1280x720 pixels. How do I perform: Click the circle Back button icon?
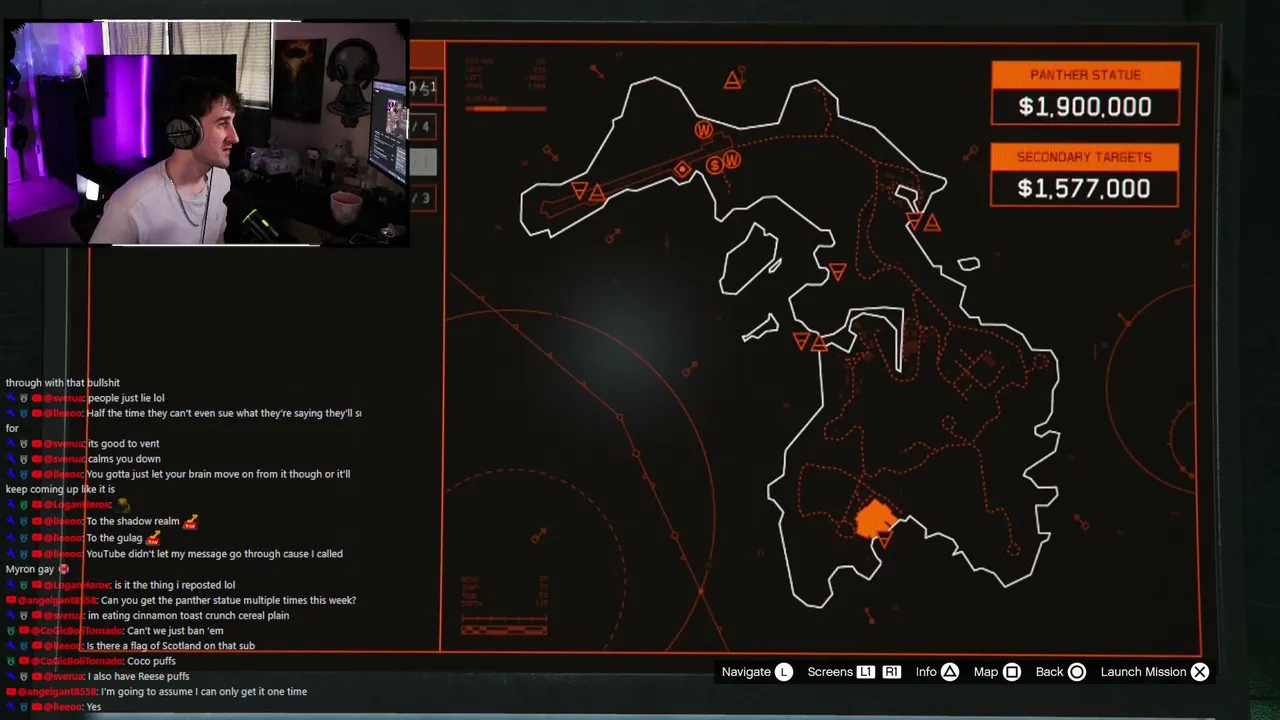point(1077,672)
